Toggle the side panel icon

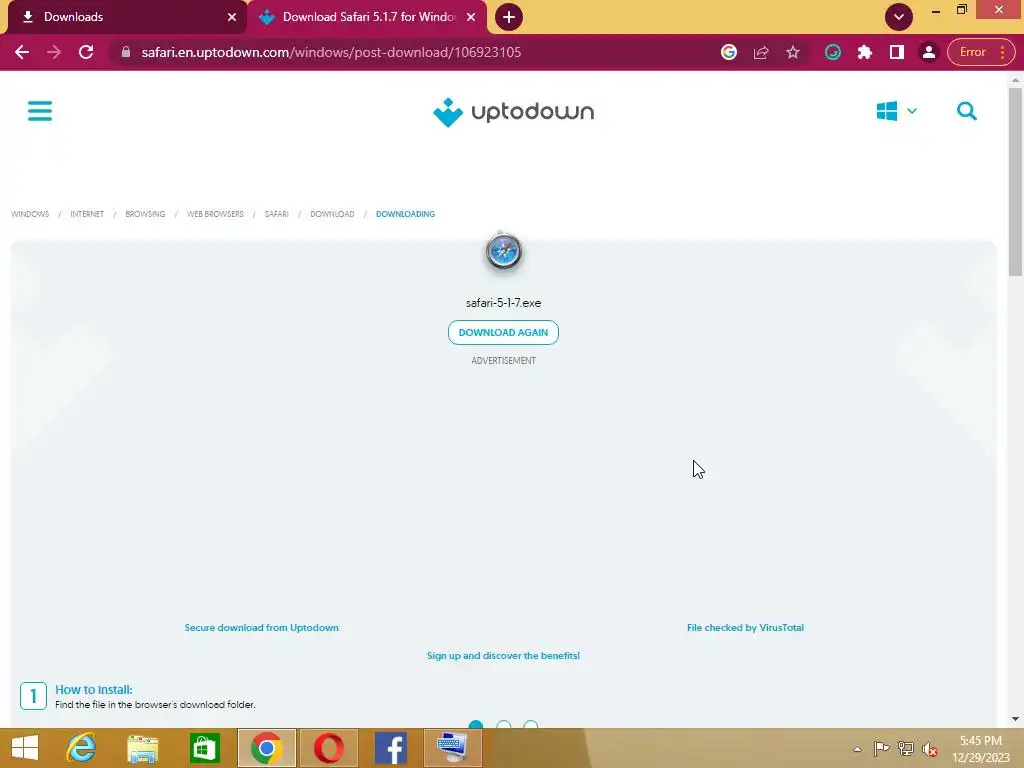pos(897,52)
